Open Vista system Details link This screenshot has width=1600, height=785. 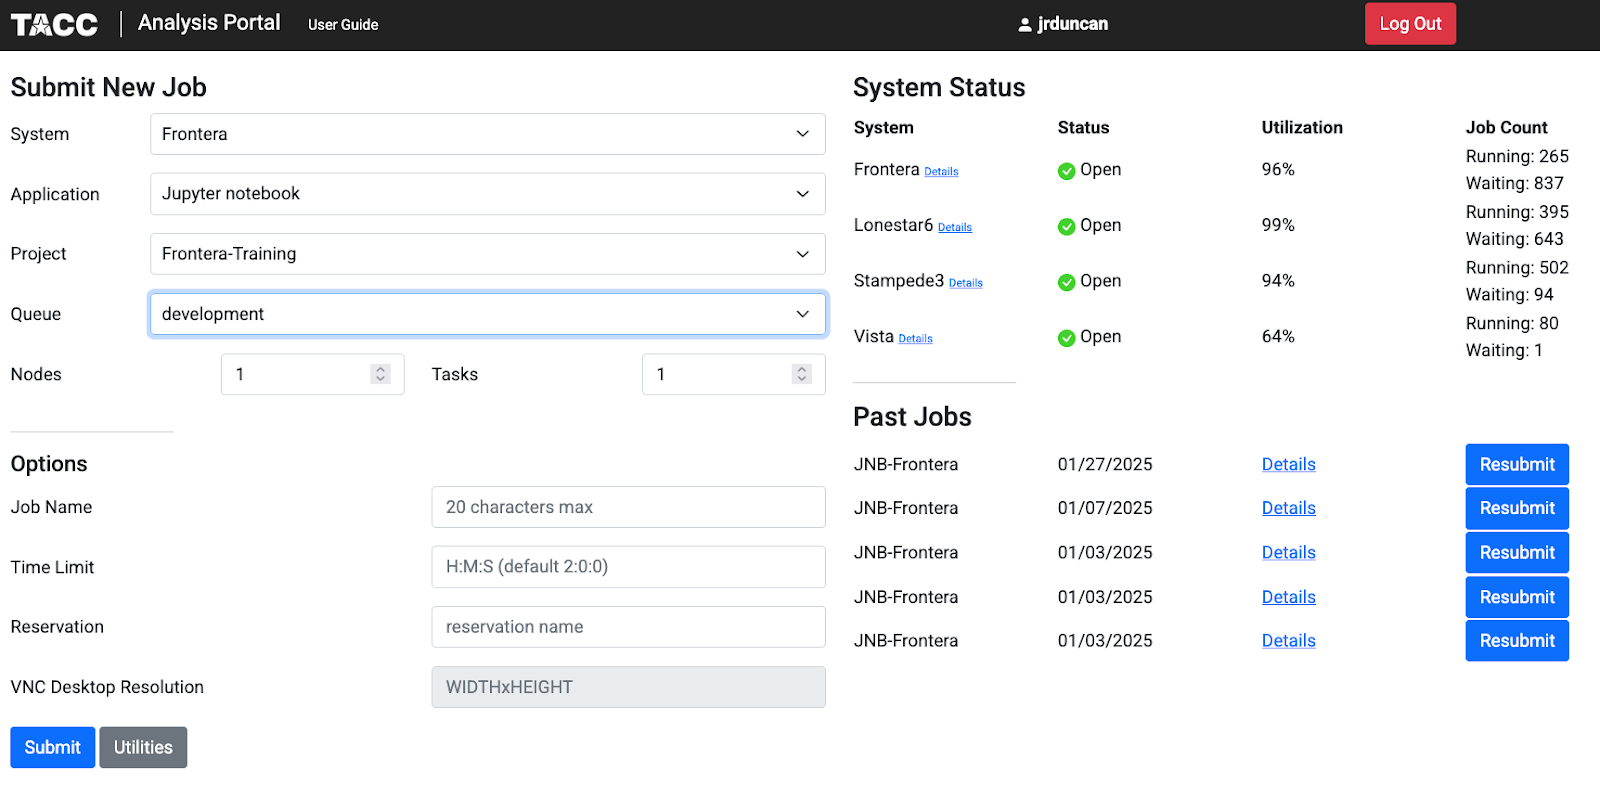coord(915,339)
